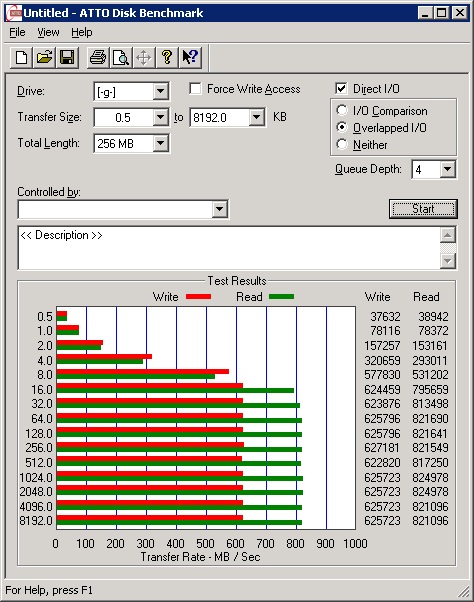Screen dimensions: 474x602
Task: Uncheck the Direct I/O checkbox
Action: point(341,89)
